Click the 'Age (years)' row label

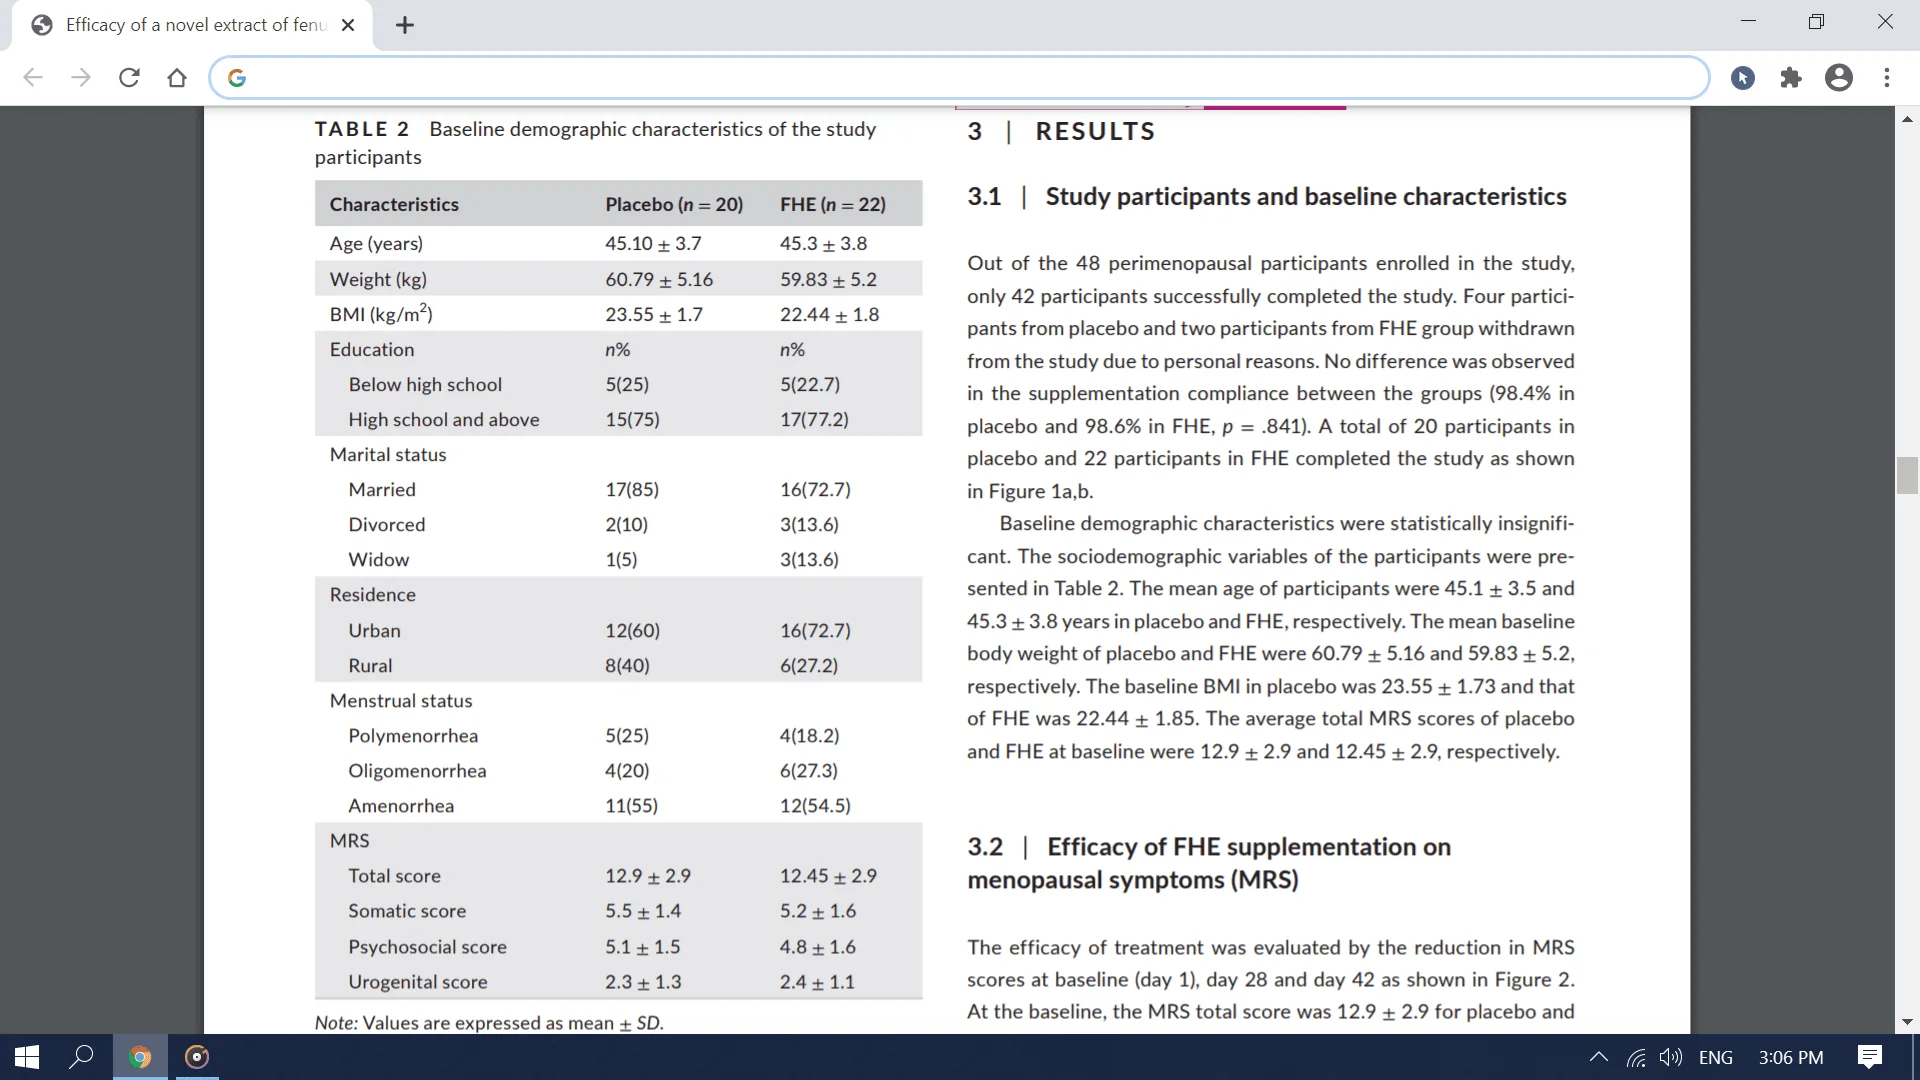[x=376, y=243]
